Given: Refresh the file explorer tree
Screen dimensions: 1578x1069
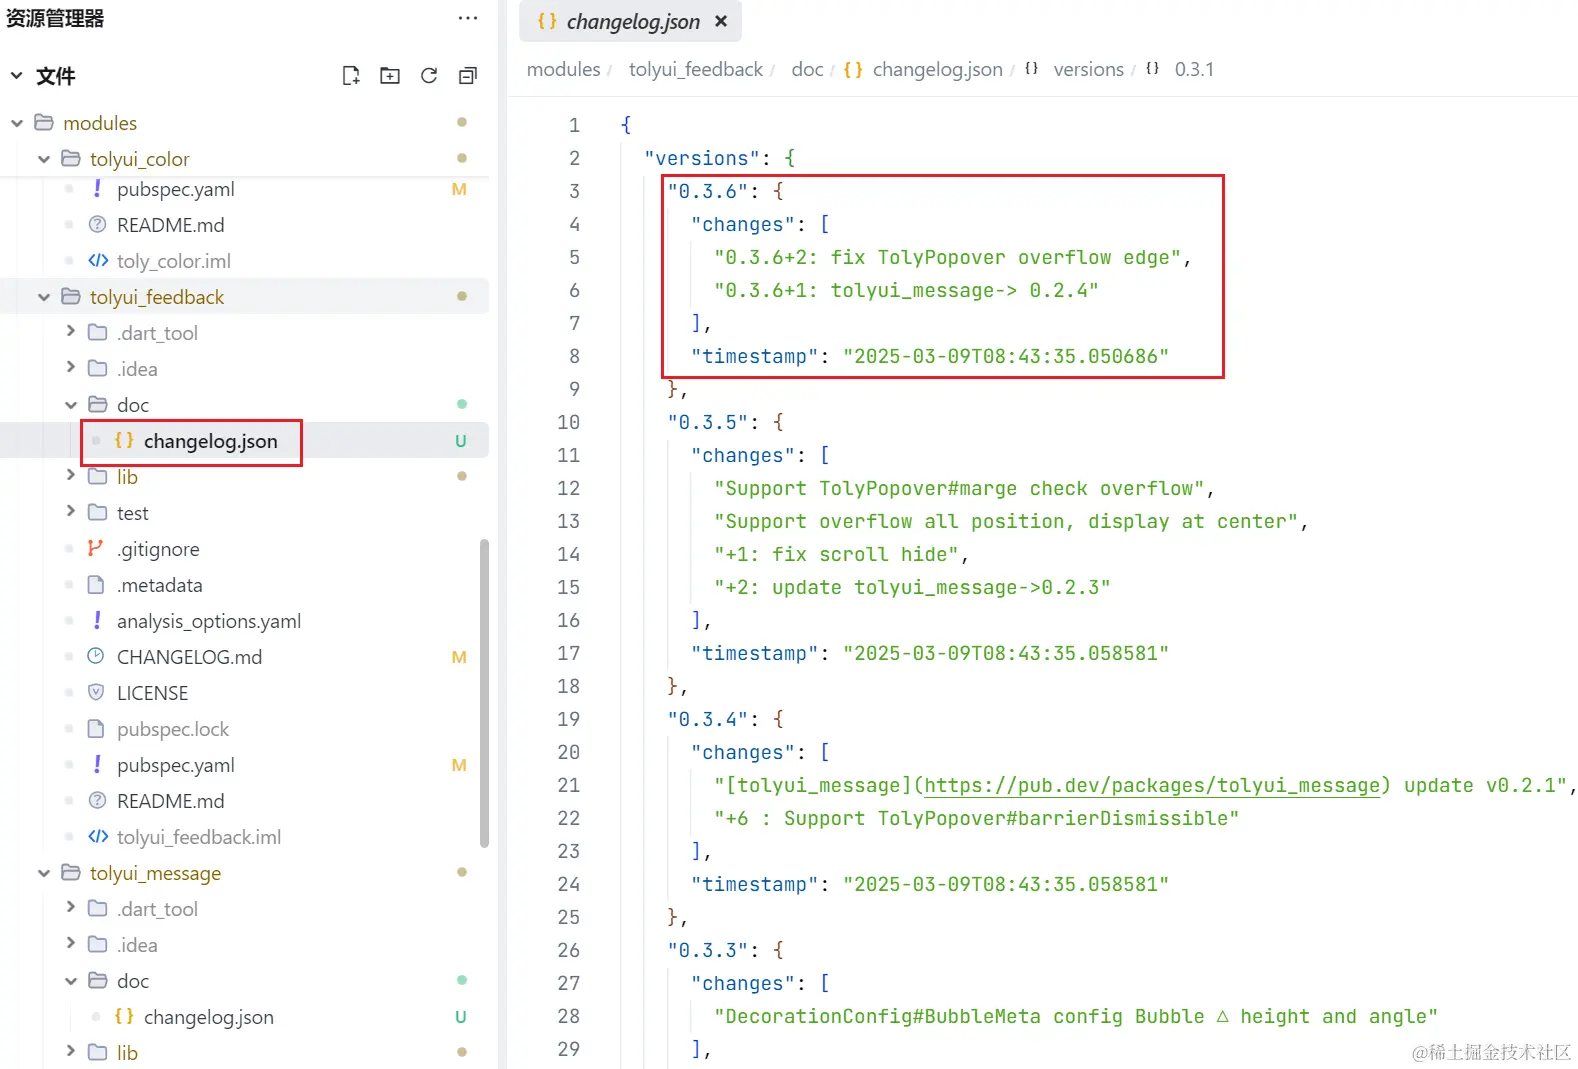Looking at the screenshot, I should pyautogui.click(x=429, y=76).
